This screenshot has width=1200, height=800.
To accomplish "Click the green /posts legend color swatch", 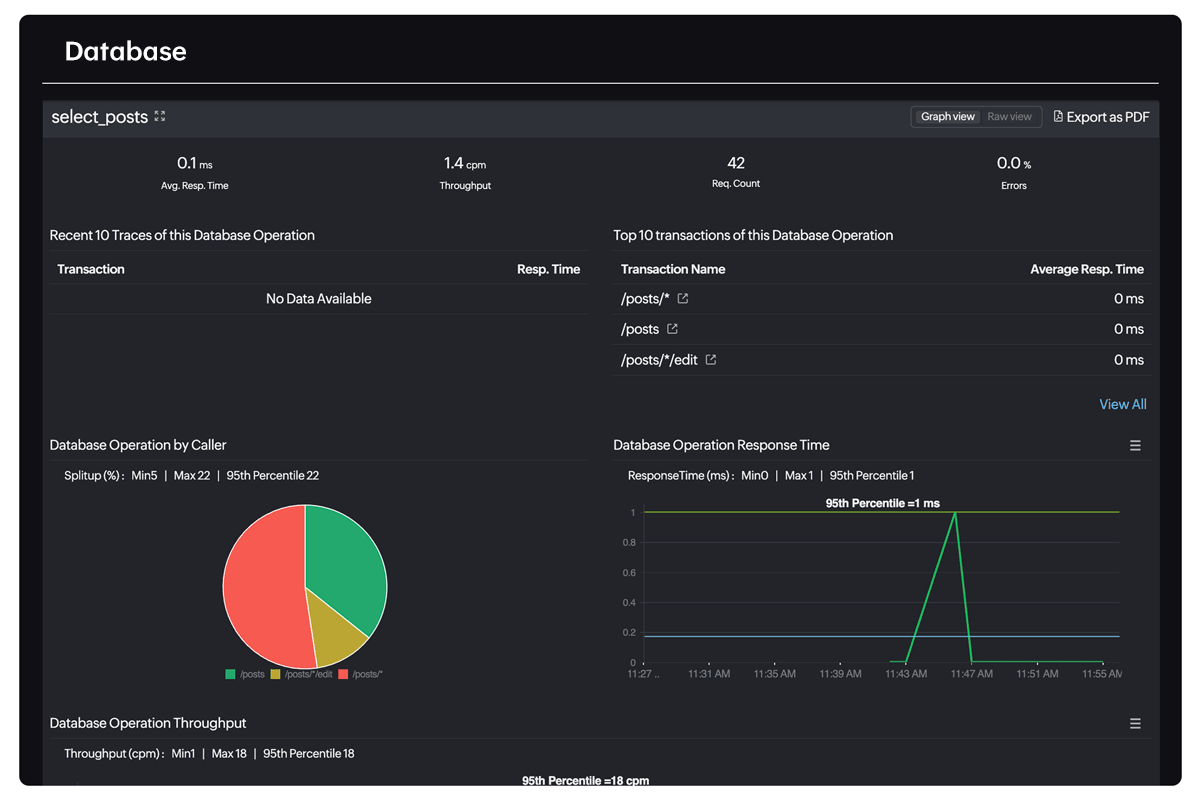I will tap(229, 674).
